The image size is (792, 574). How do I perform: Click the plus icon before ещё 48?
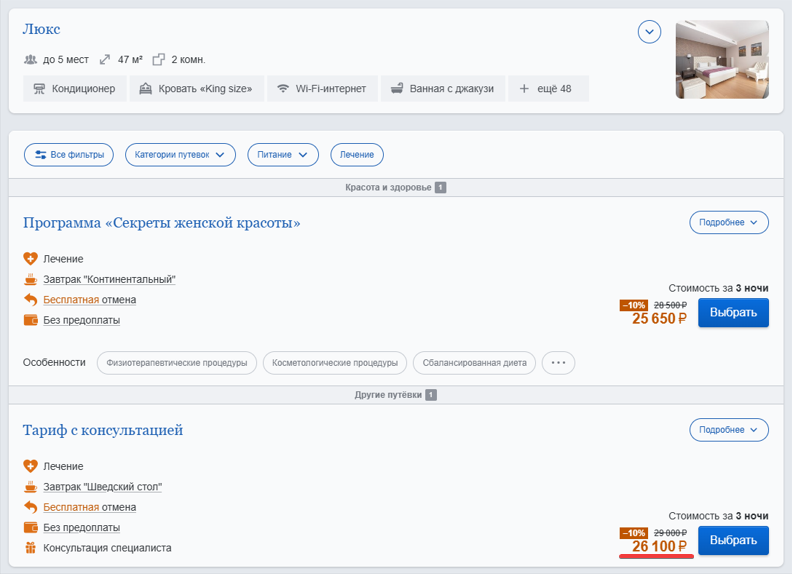pyautogui.click(x=524, y=89)
